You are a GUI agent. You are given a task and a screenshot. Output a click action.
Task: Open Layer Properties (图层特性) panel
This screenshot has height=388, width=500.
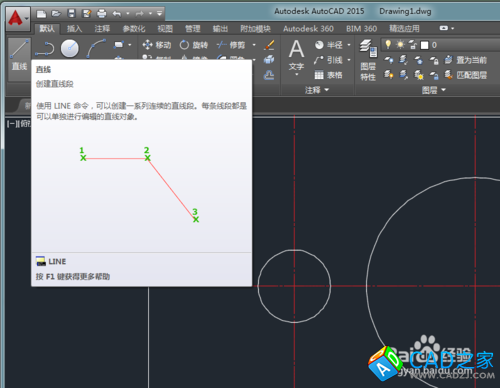368,60
